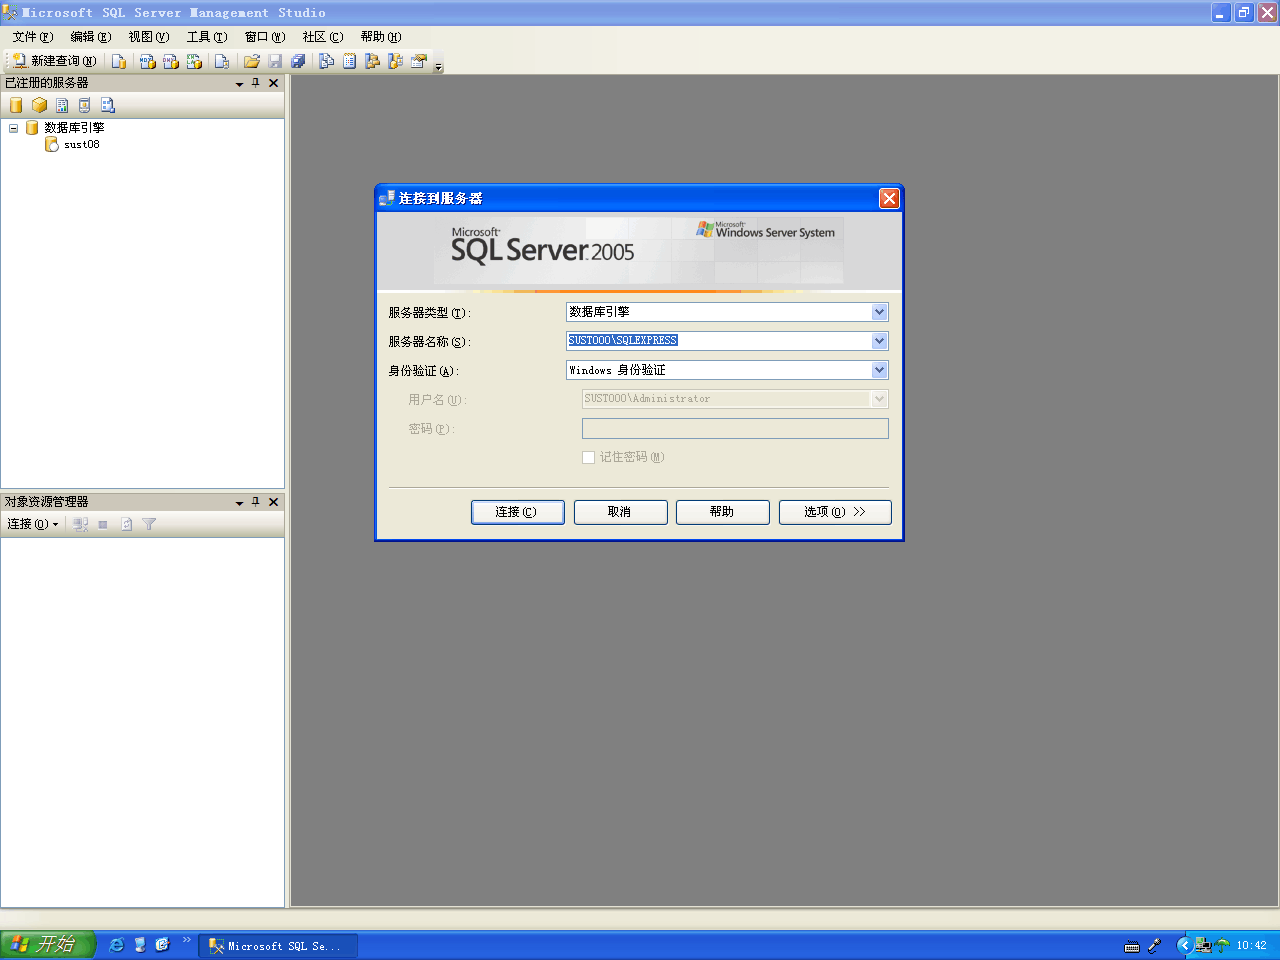Click the Analysis Services XMLA Query icon
This screenshot has height=960, width=1280.
194,61
